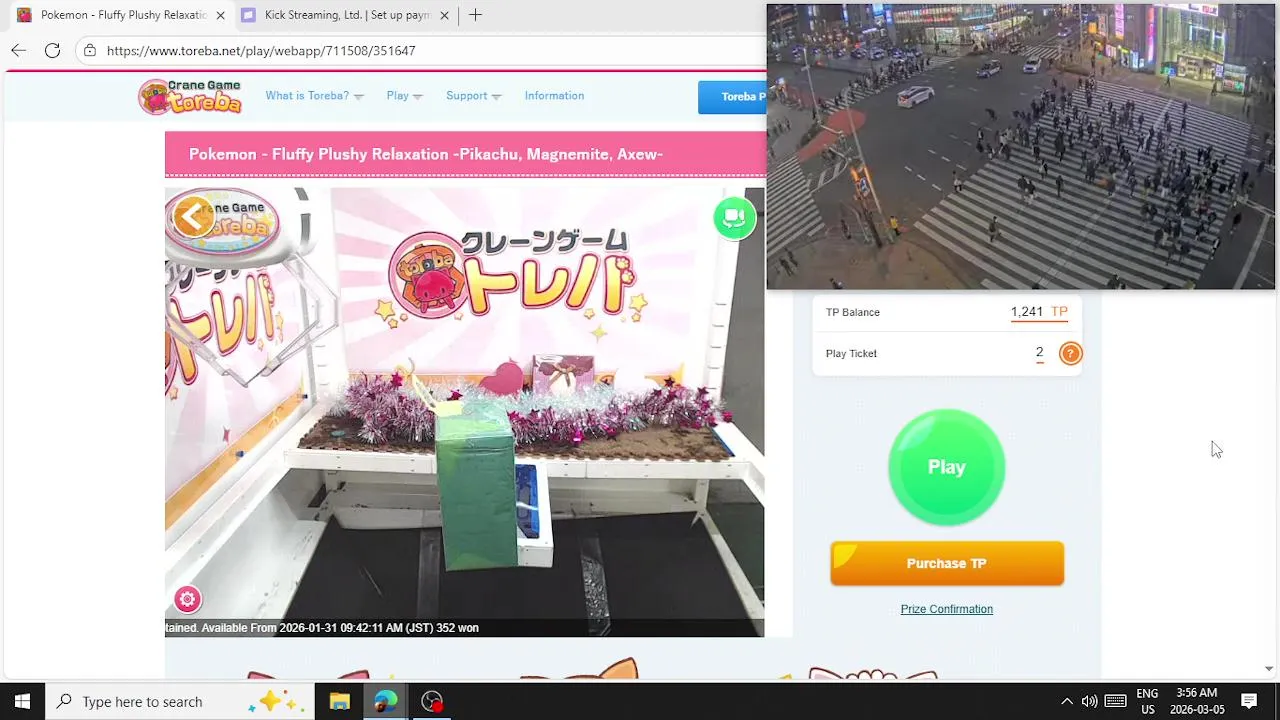Open the Prize Confirmation link

(946, 609)
